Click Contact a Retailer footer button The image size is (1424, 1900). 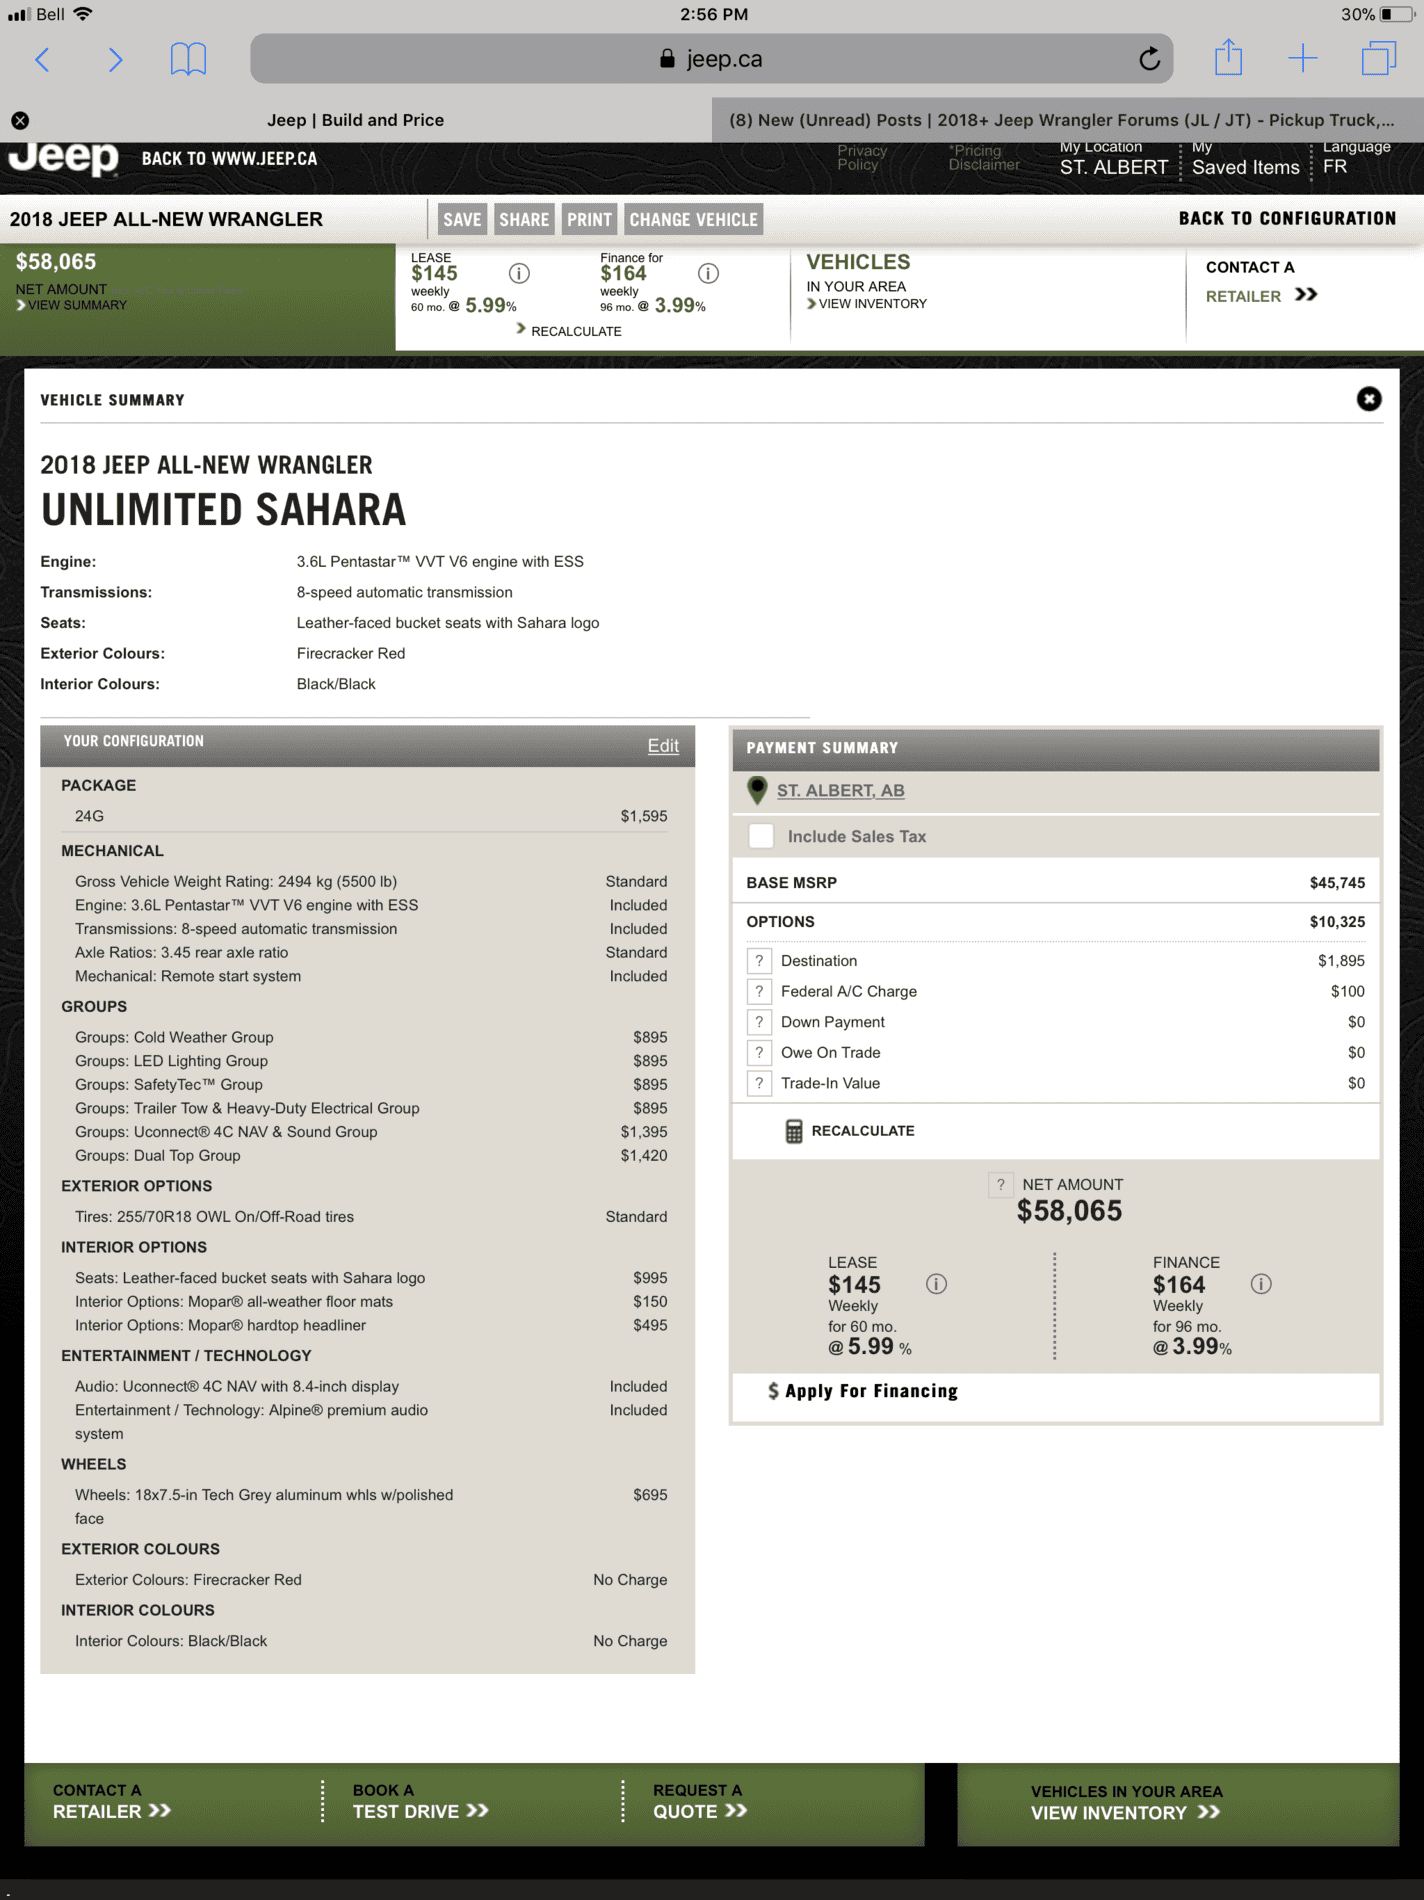[x=112, y=1802]
